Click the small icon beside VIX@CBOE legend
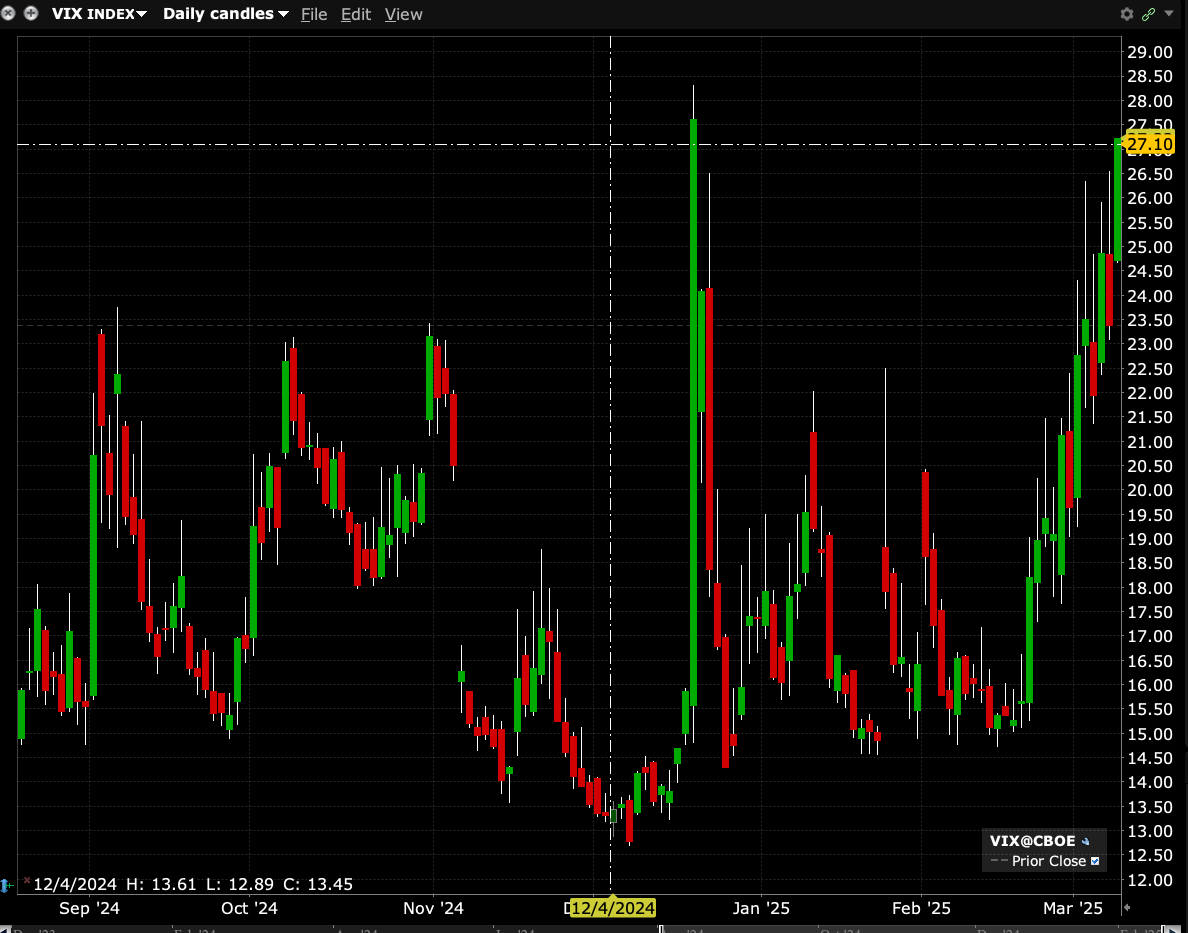1188x933 pixels. coord(1086,841)
